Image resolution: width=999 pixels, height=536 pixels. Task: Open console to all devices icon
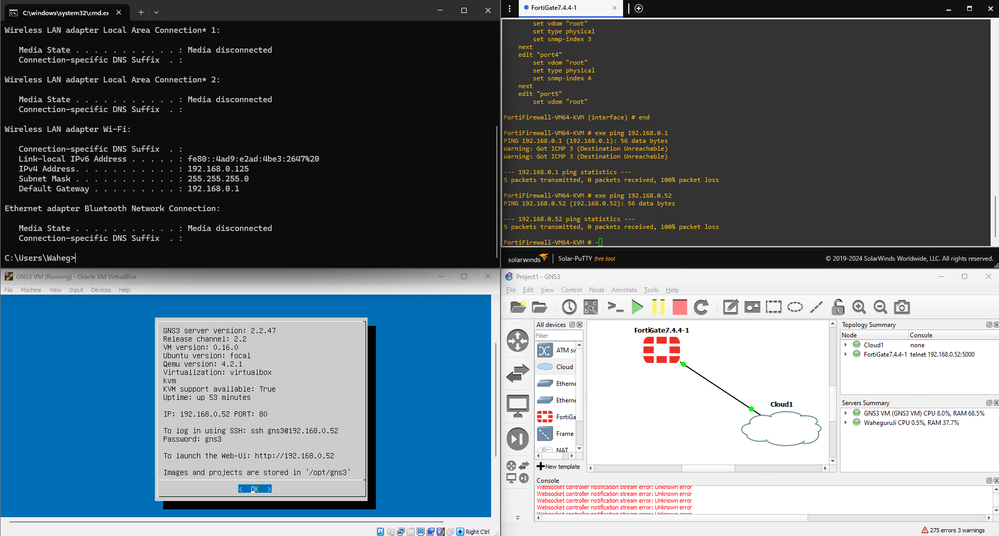click(x=615, y=307)
